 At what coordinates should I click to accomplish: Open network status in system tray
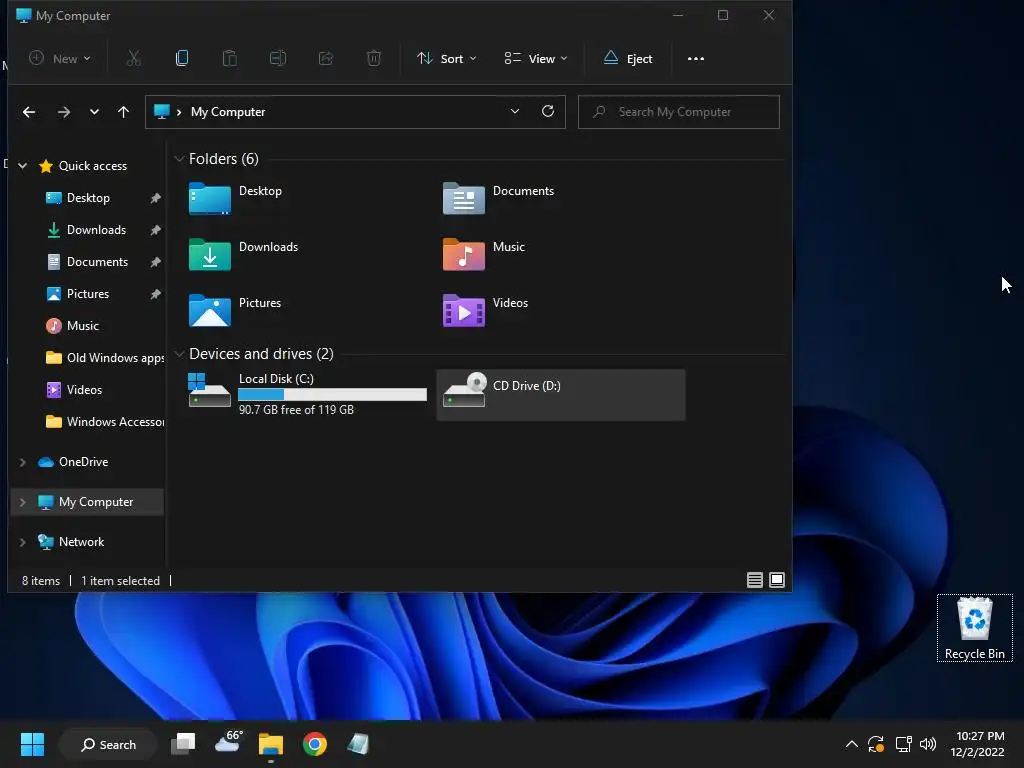click(x=903, y=744)
